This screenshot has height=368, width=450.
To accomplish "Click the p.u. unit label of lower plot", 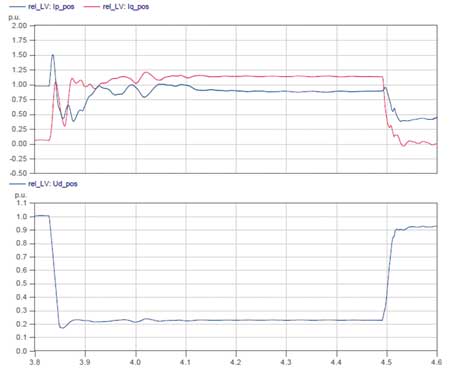I will pyautogui.click(x=20, y=195).
